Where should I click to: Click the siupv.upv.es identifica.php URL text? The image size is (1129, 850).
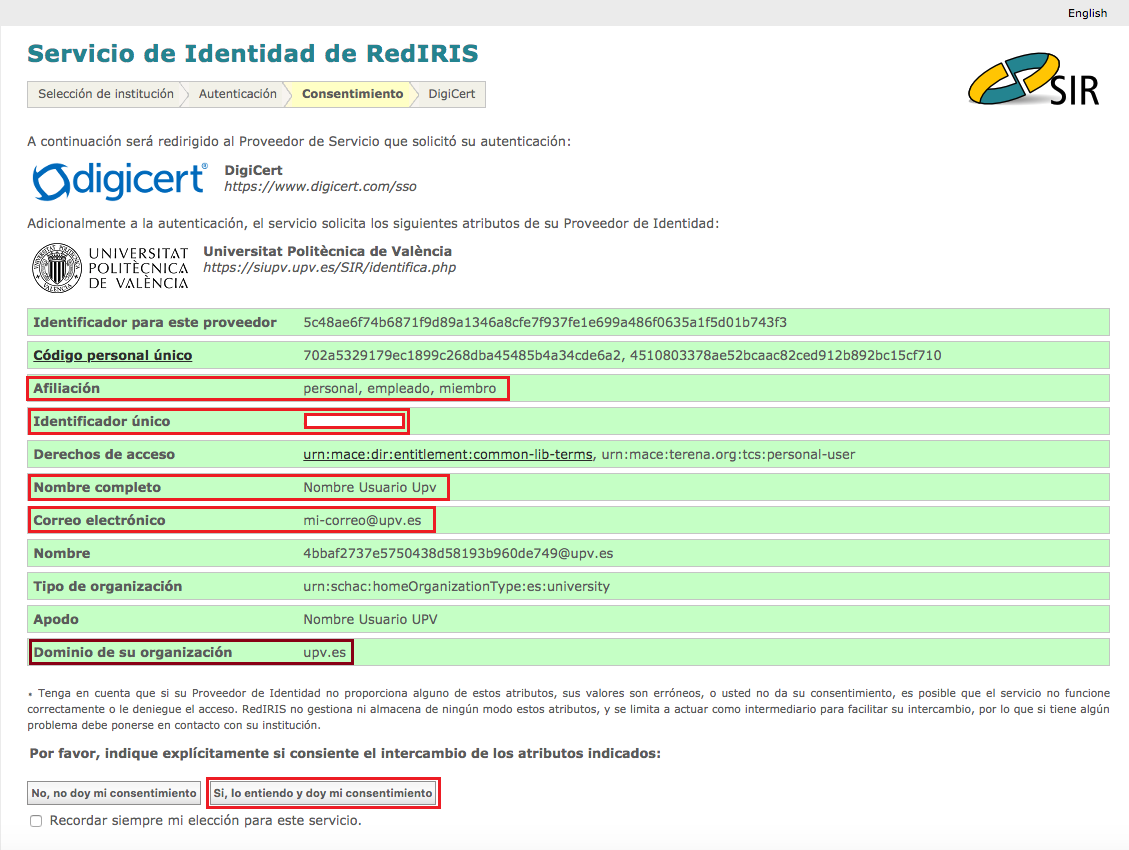click(x=329, y=268)
